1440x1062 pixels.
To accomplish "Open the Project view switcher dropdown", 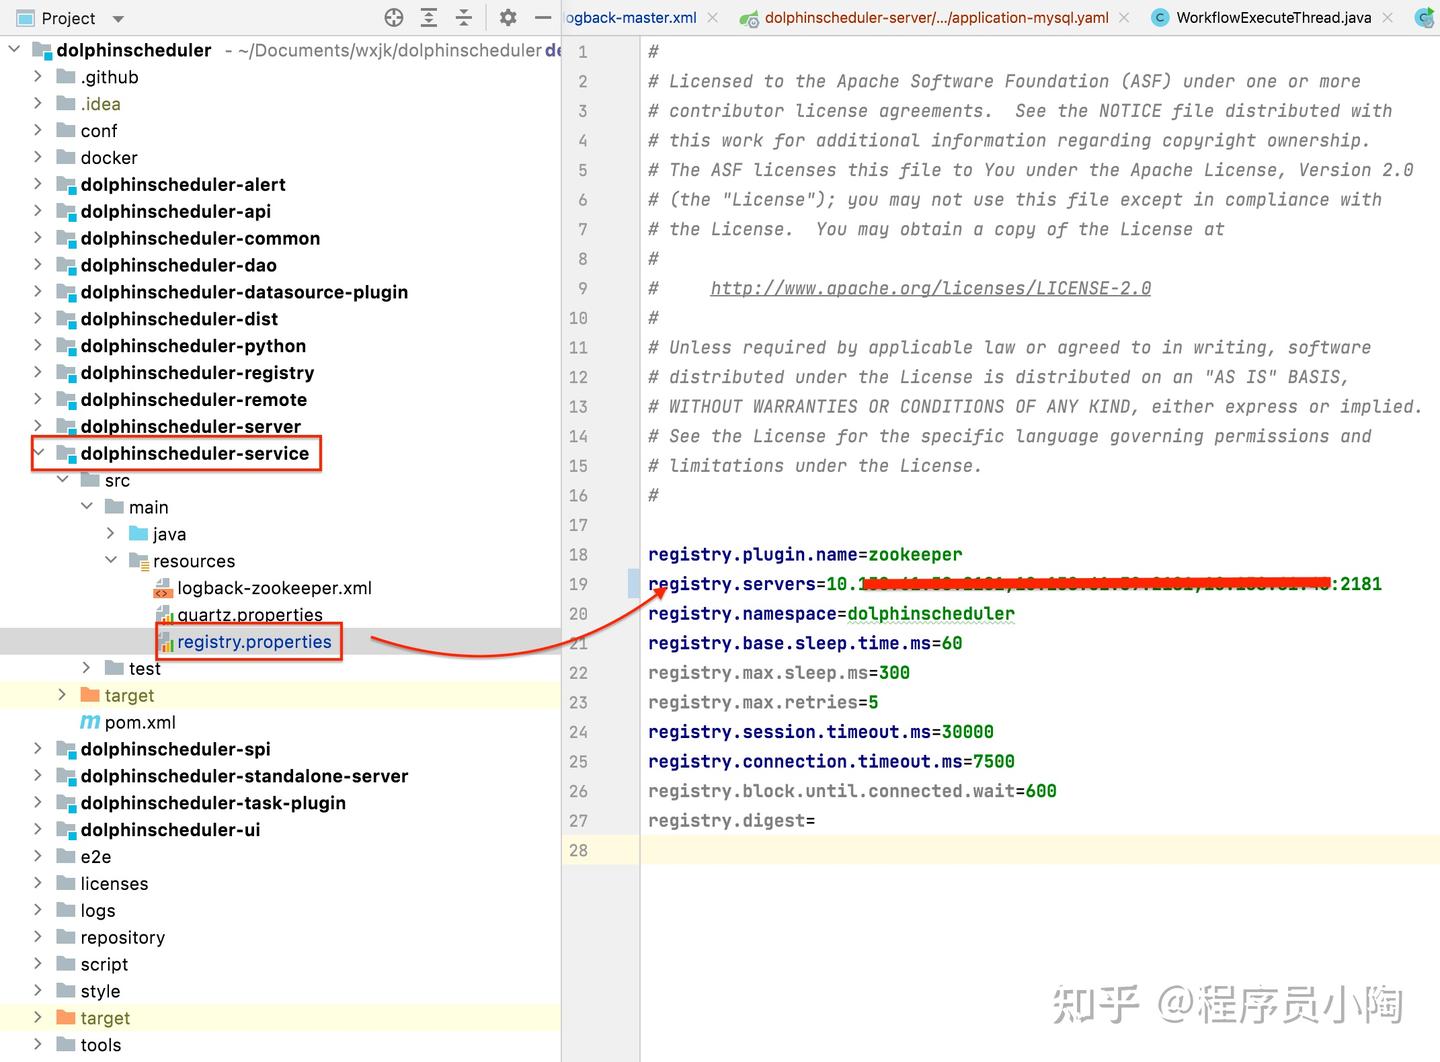I will point(116,17).
